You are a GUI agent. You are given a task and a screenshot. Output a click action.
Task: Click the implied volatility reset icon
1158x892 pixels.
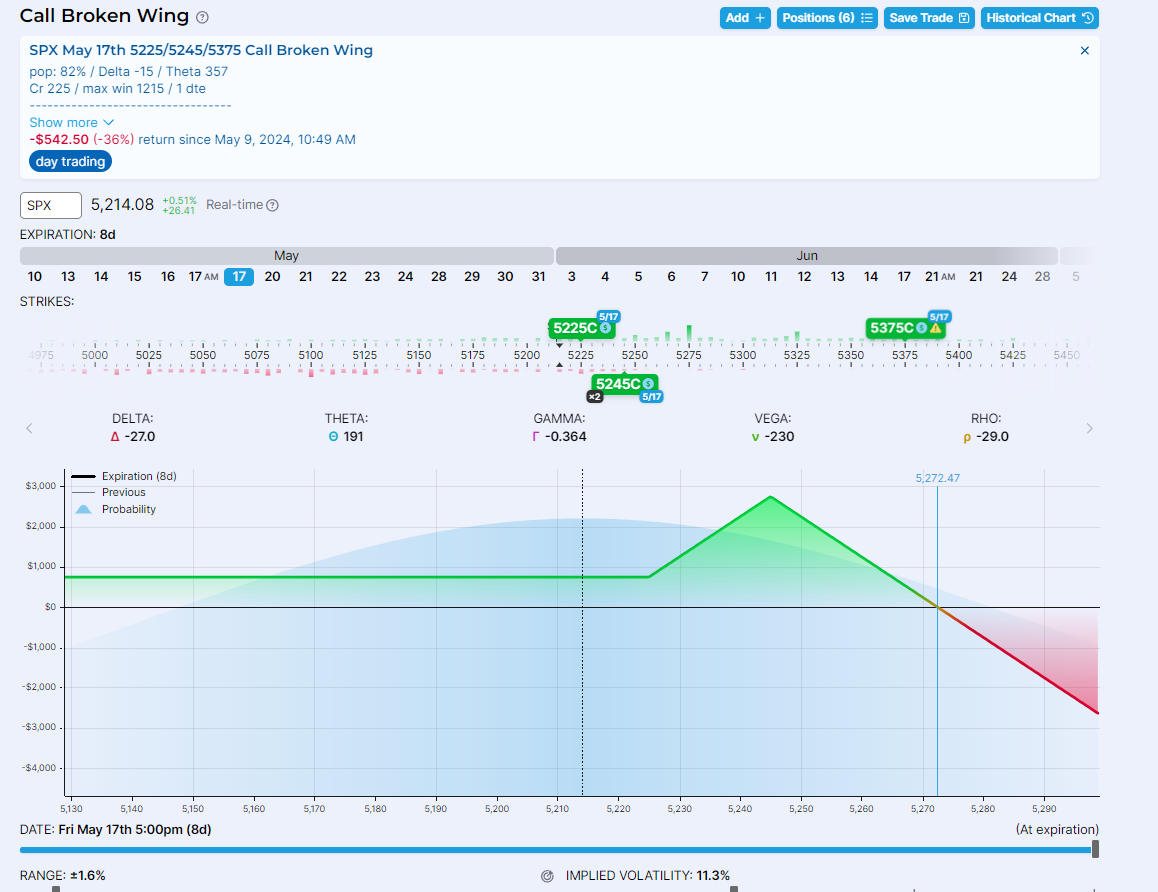pyautogui.click(x=547, y=876)
